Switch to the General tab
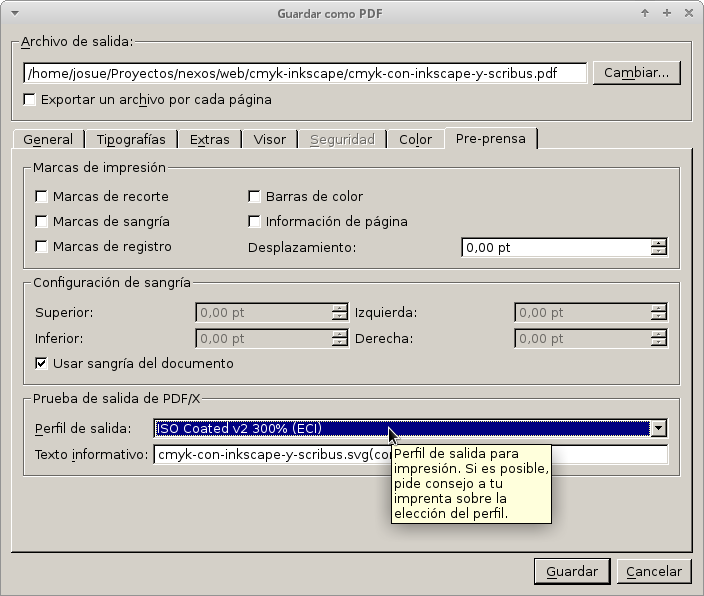 pos(47,140)
